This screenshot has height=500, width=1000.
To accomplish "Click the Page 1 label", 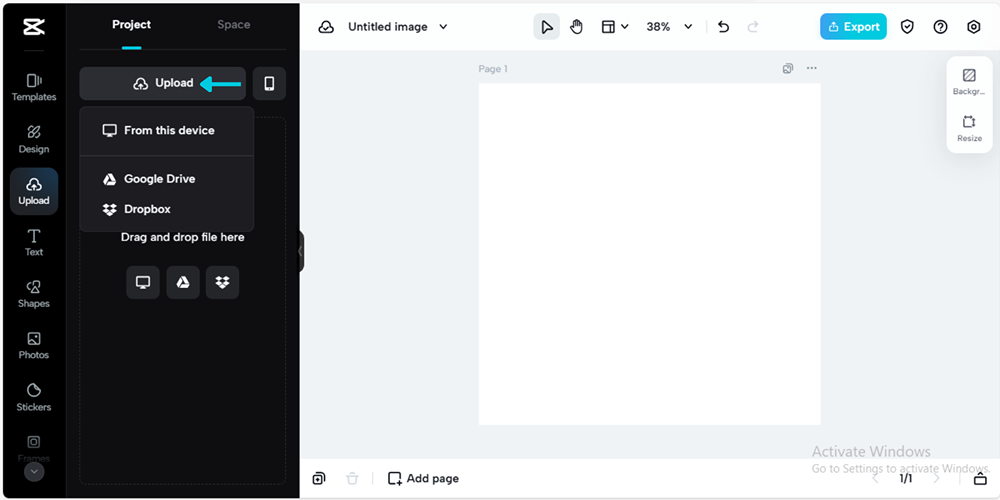I will (493, 69).
